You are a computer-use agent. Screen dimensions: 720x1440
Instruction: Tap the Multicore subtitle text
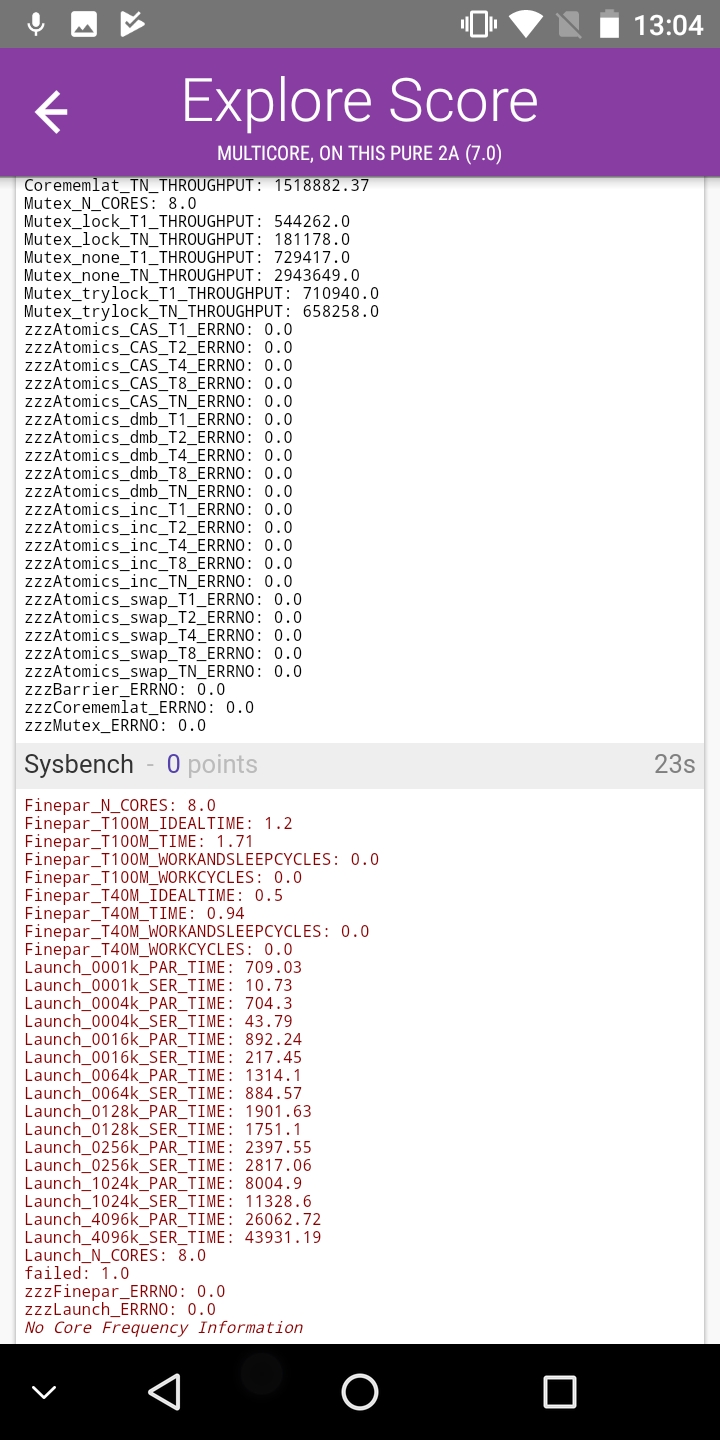point(360,153)
